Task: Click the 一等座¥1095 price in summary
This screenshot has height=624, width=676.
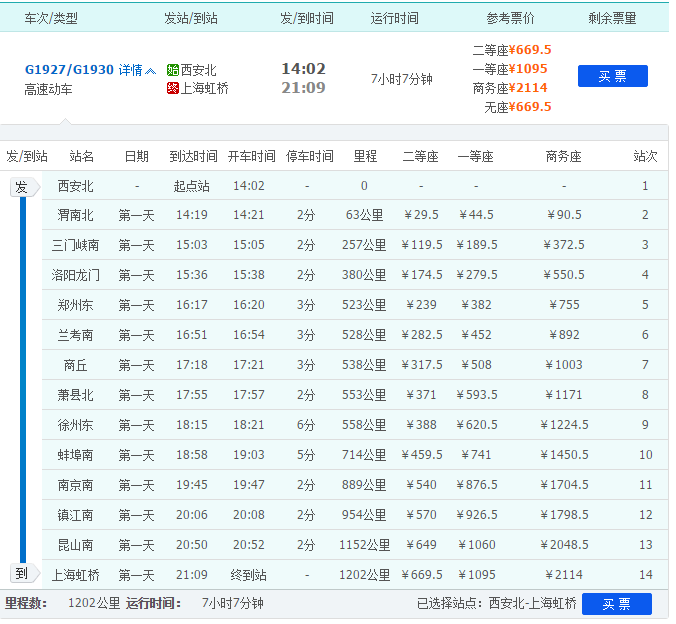Action: [510, 69]
